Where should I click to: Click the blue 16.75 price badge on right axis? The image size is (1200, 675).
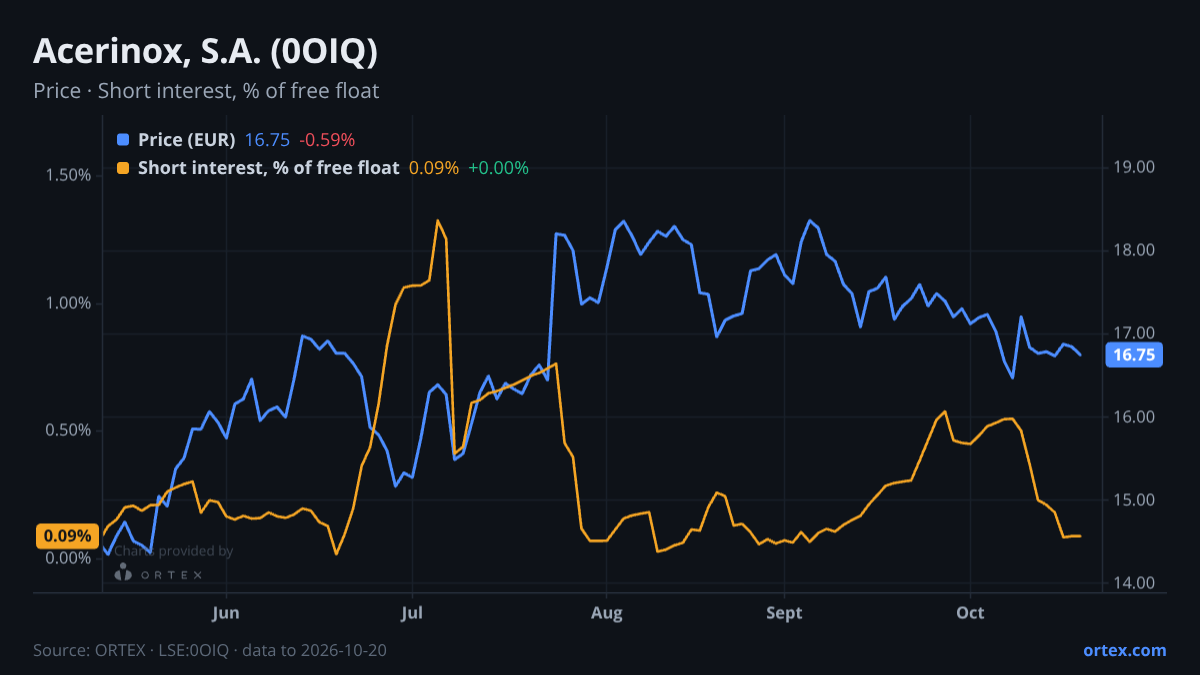point(1134,355)
